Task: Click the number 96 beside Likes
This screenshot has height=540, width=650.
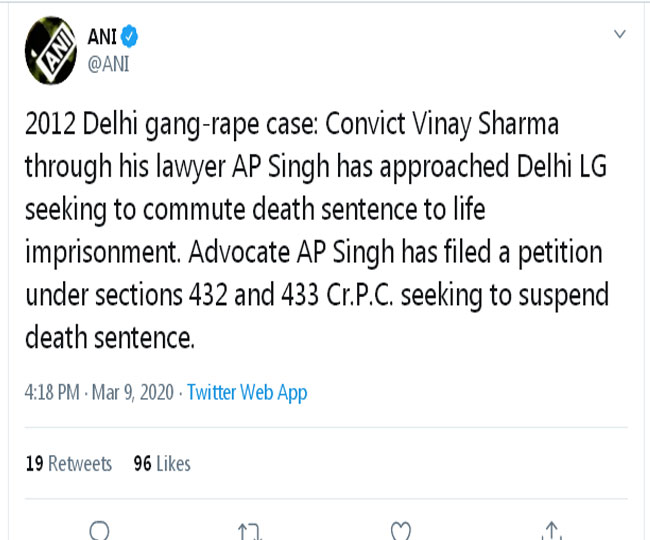Action: coord(141,463)
